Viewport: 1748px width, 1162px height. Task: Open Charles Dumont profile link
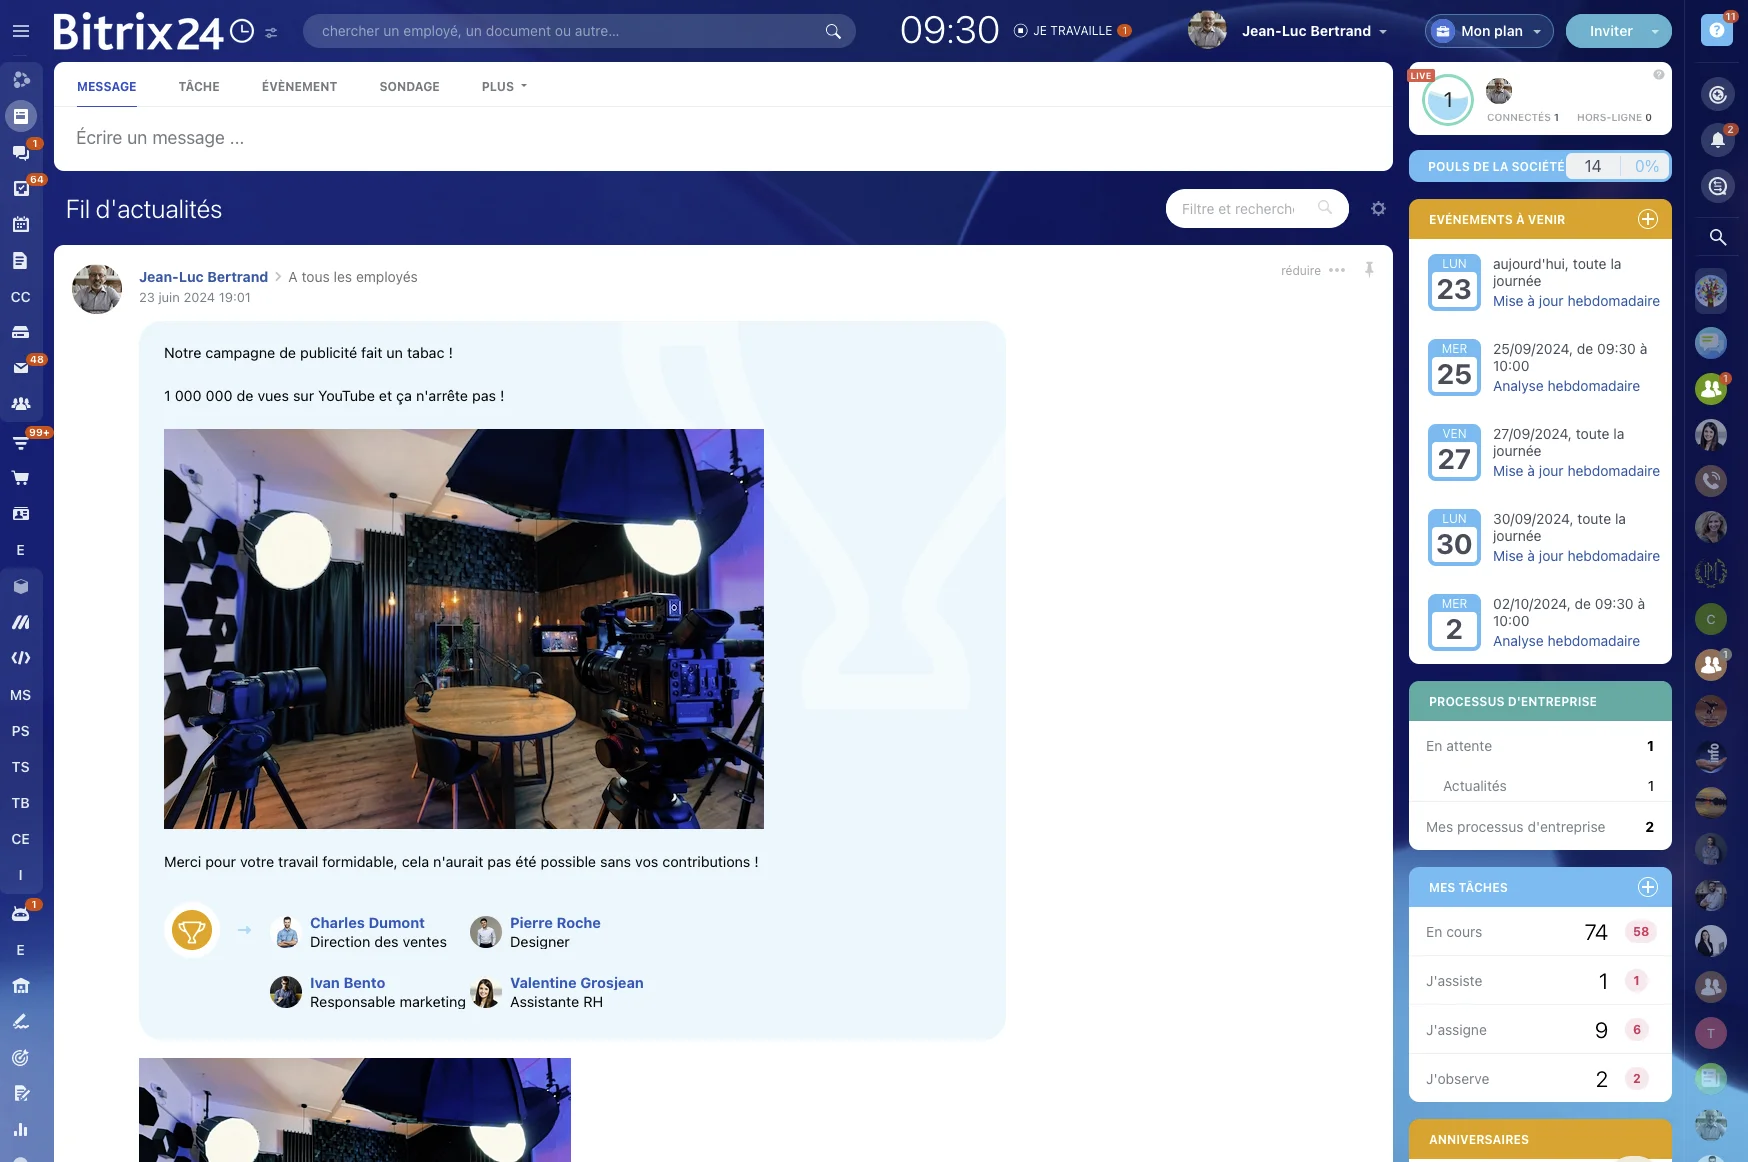point(367,923)
